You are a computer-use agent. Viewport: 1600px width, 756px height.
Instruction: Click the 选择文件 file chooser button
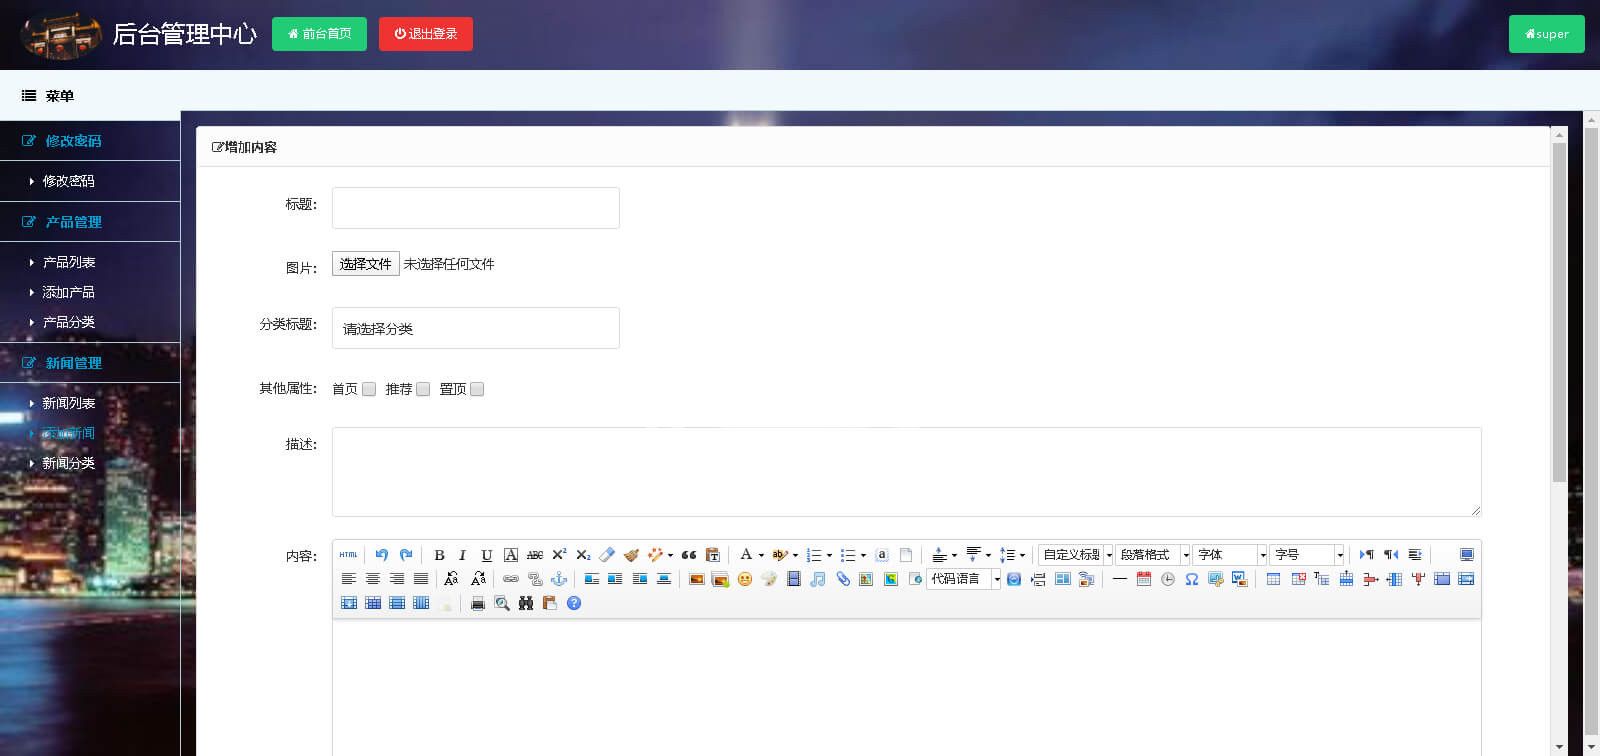coord(365,264)
